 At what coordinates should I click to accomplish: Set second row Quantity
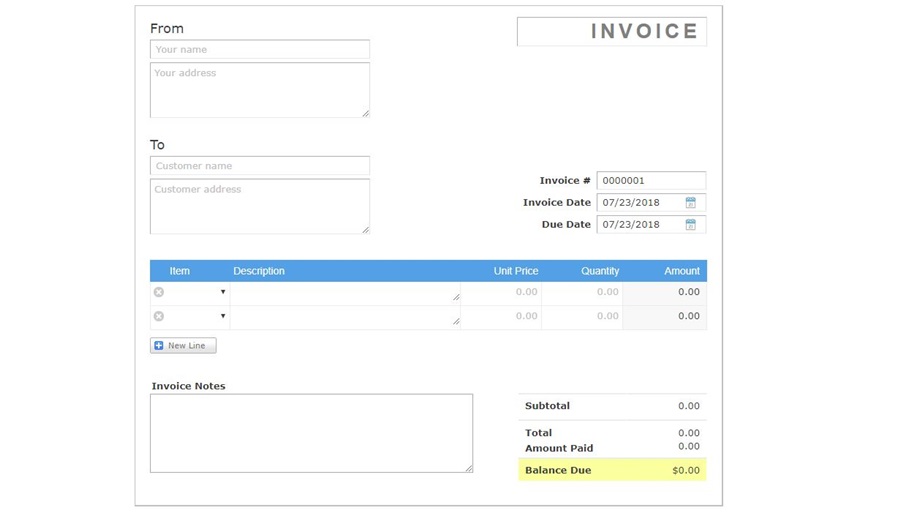582,316
